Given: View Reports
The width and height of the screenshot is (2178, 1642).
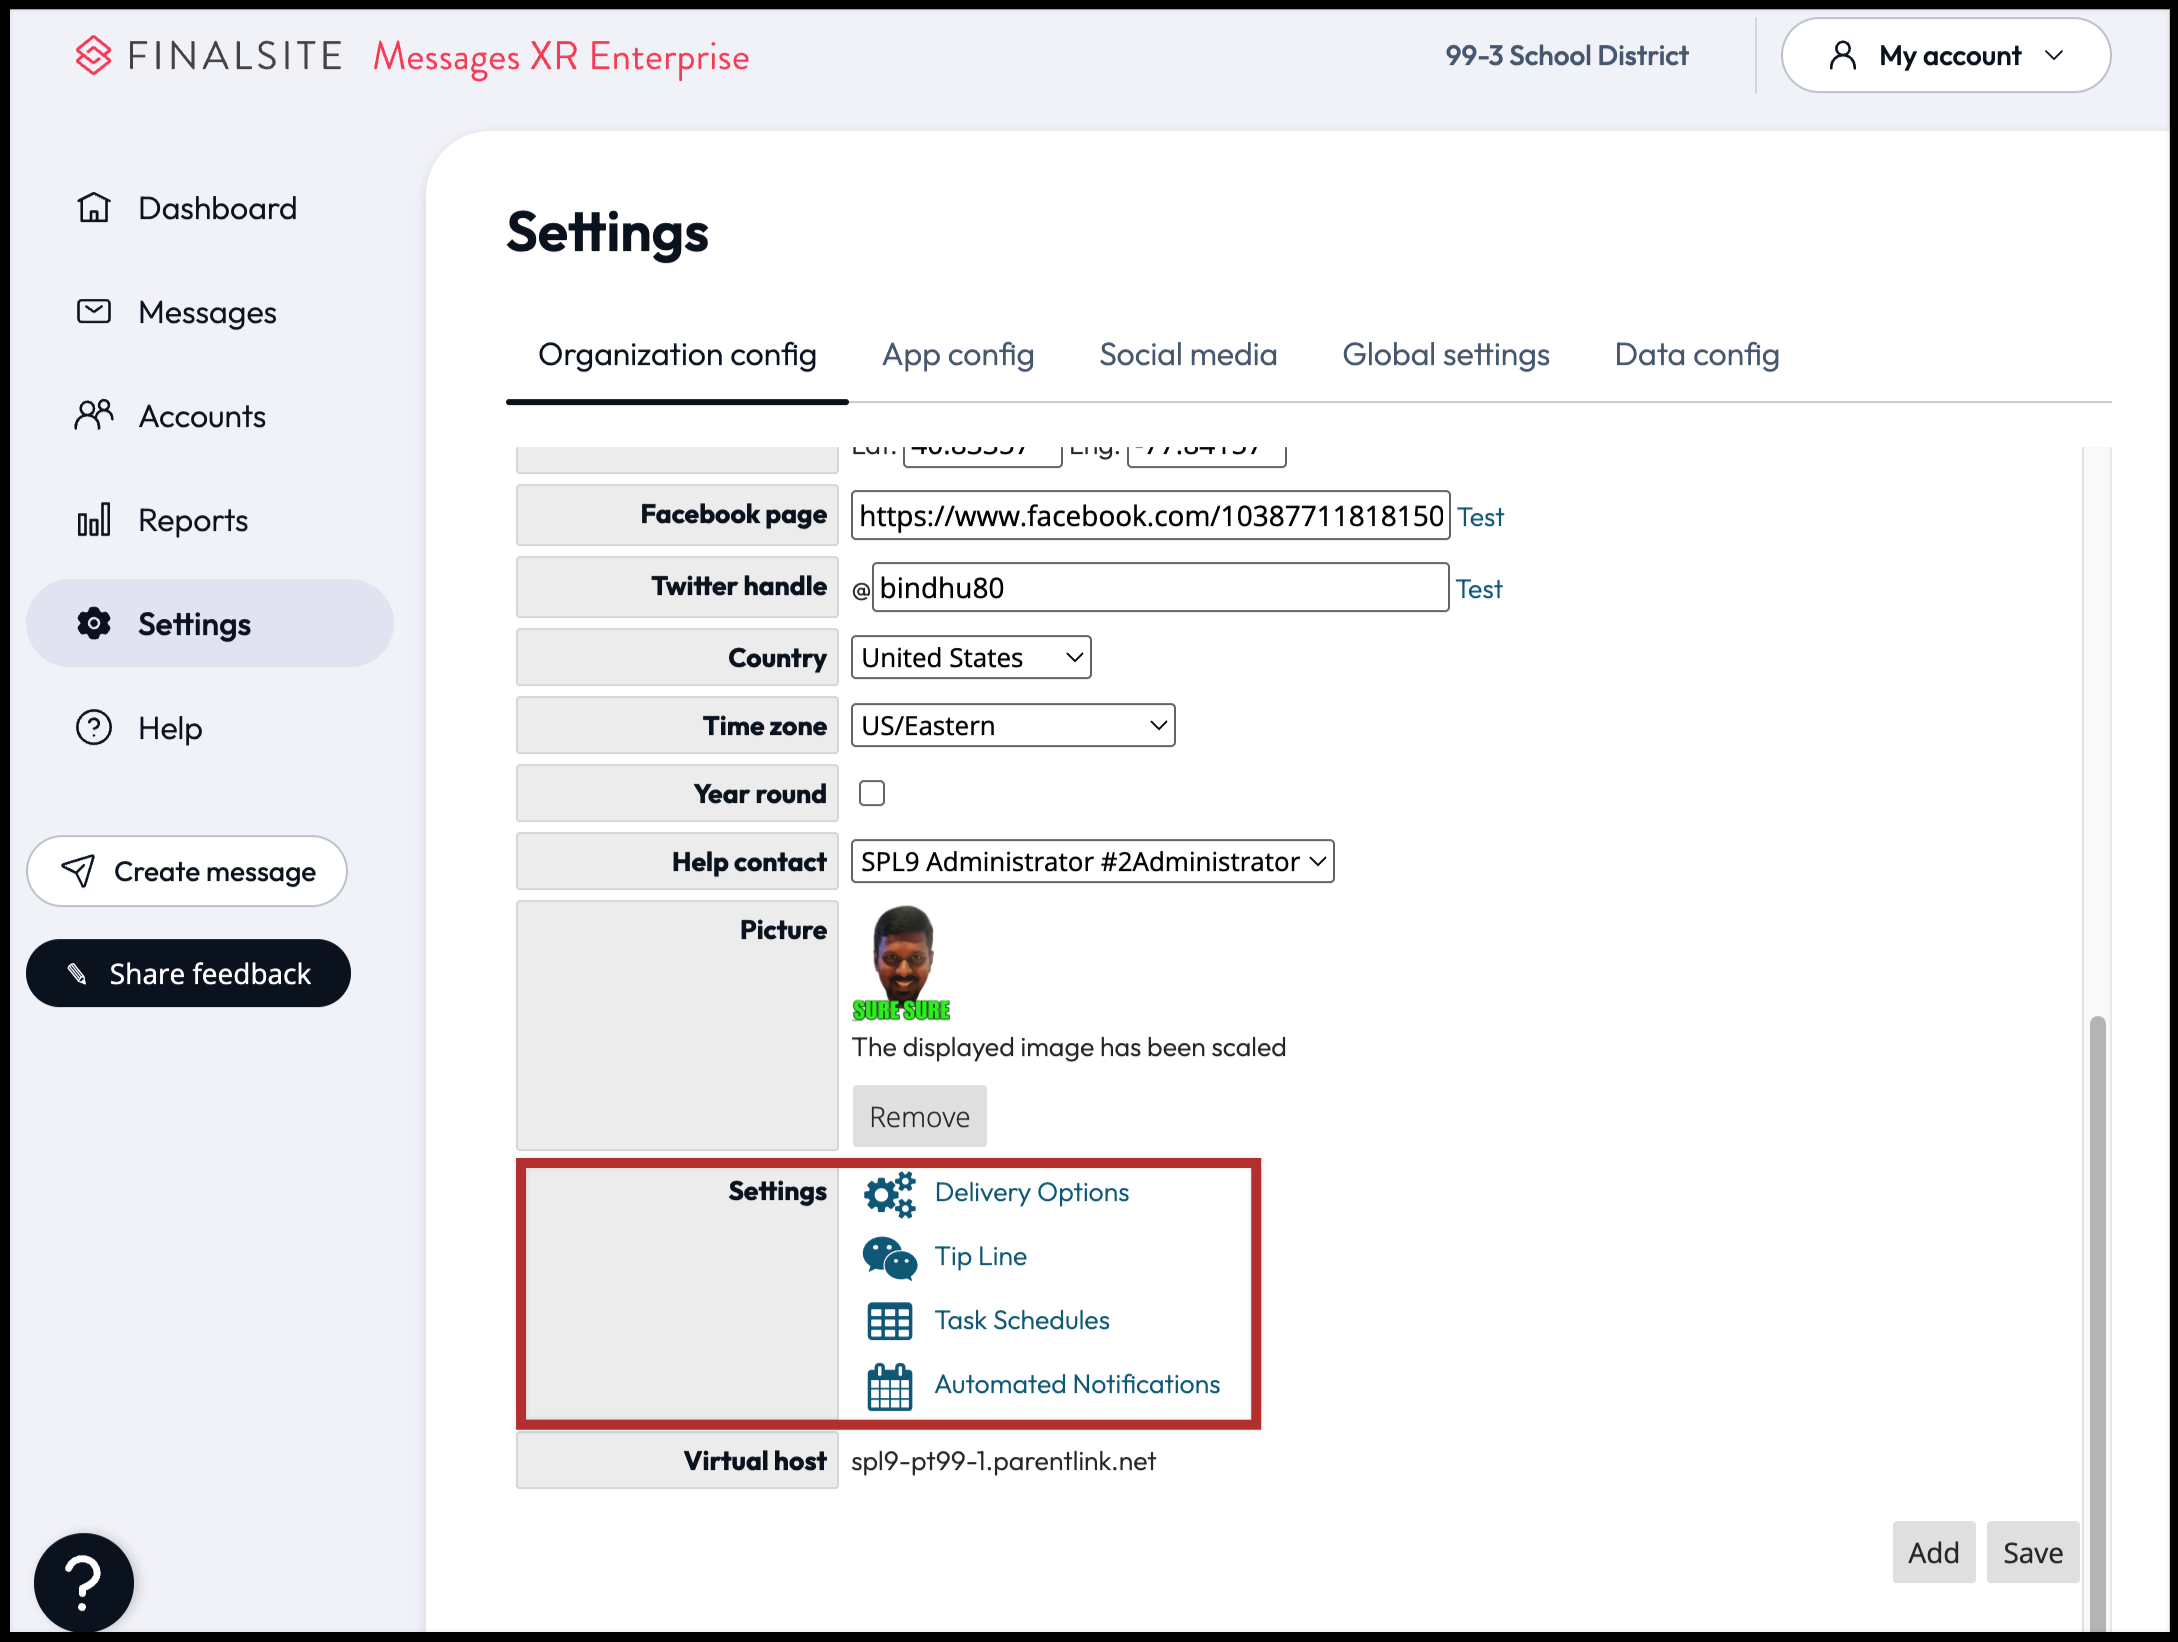Looking at the screenshot, I should pos(192,520).
